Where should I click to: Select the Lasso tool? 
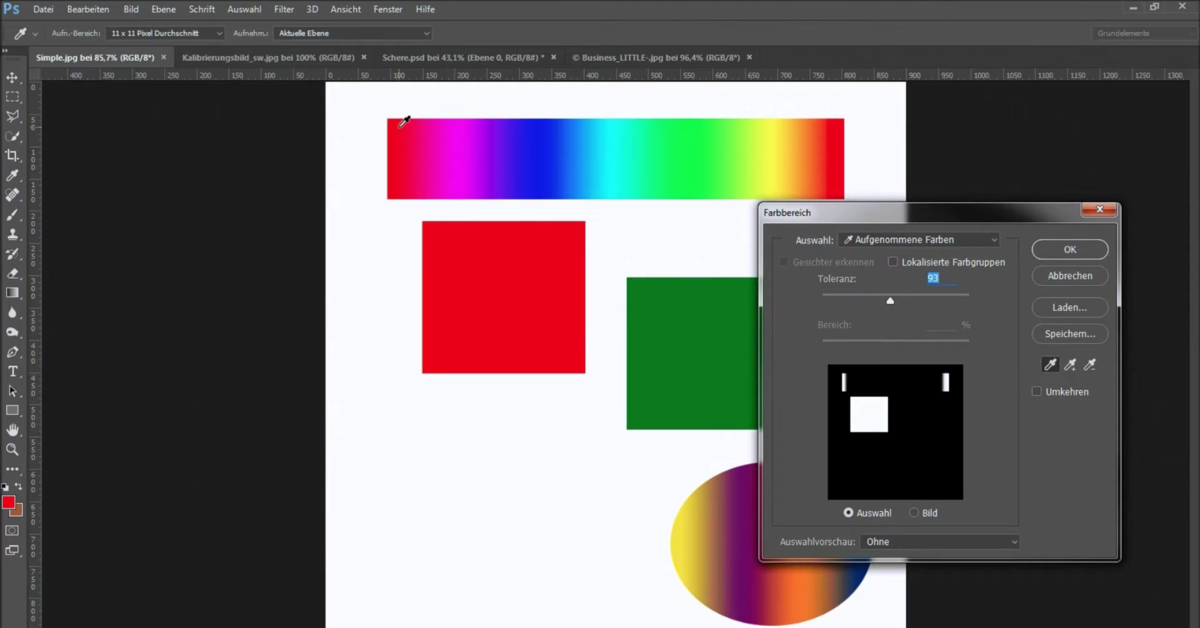[x=13, y=116]
